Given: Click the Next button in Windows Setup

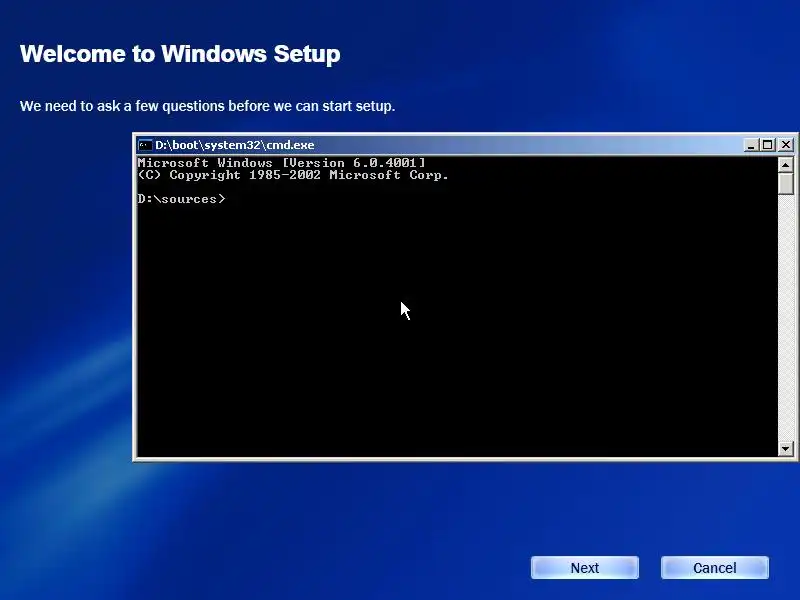Looking at the screenshot, I should pyautogui.click(x=585, y=568).
